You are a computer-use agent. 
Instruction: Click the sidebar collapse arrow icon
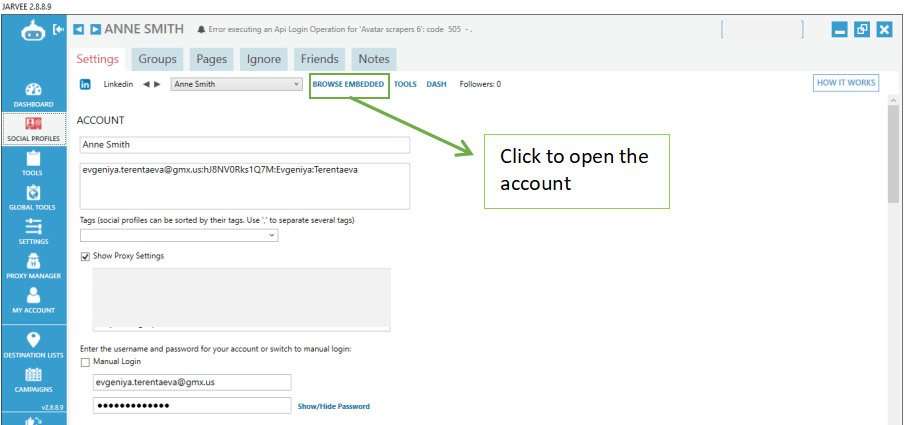coord(58,29)
